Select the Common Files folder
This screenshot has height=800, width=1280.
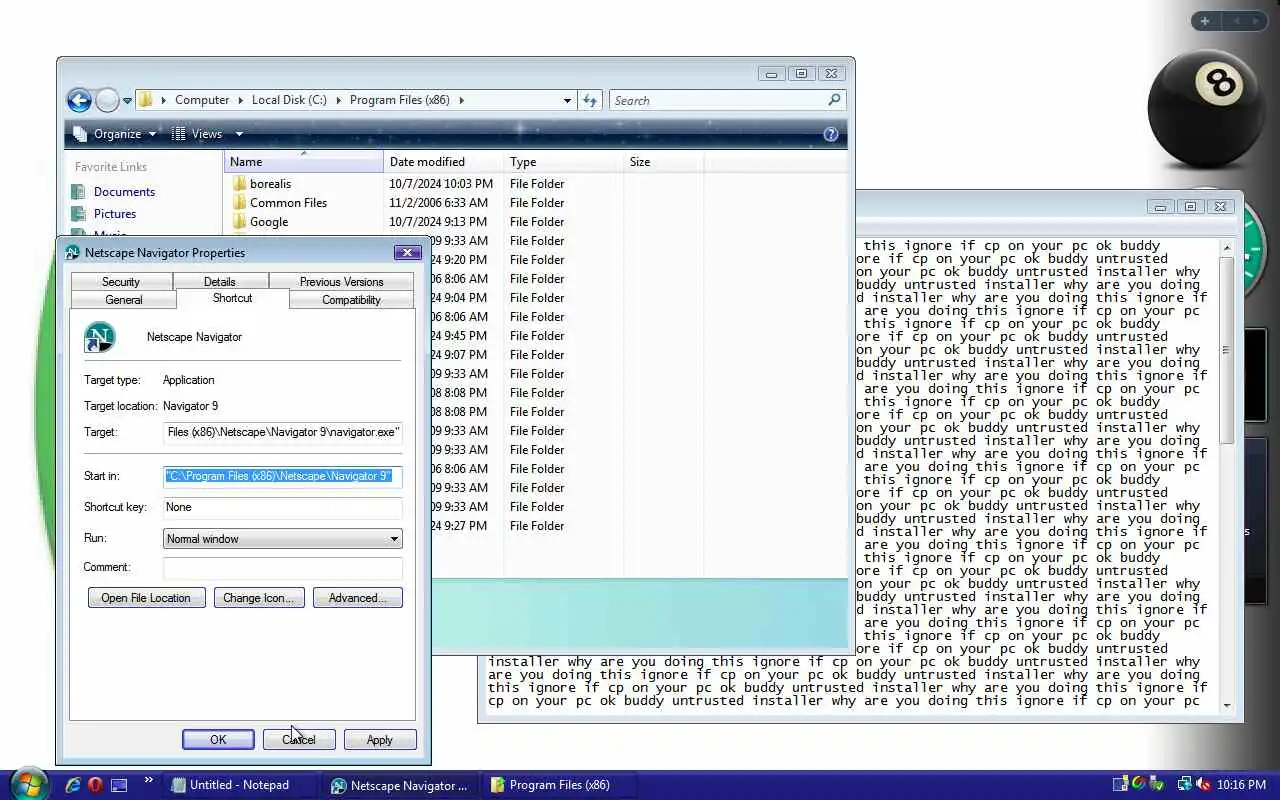click(x=288, y=203)
